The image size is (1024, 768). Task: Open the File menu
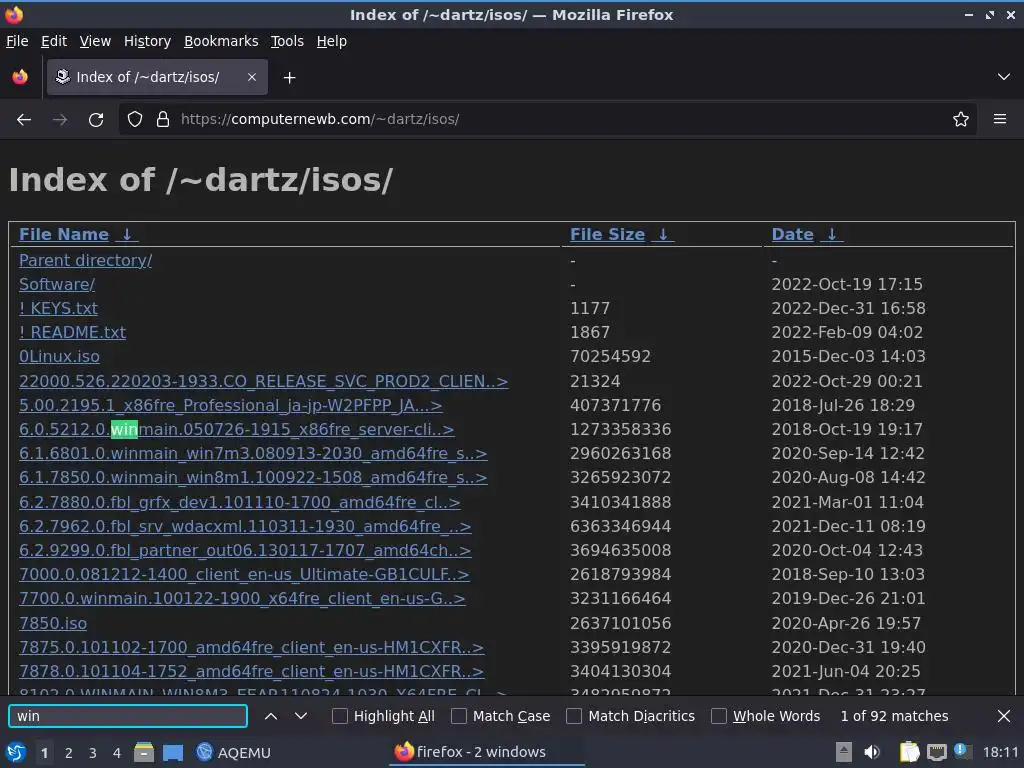tap(17, 41)
